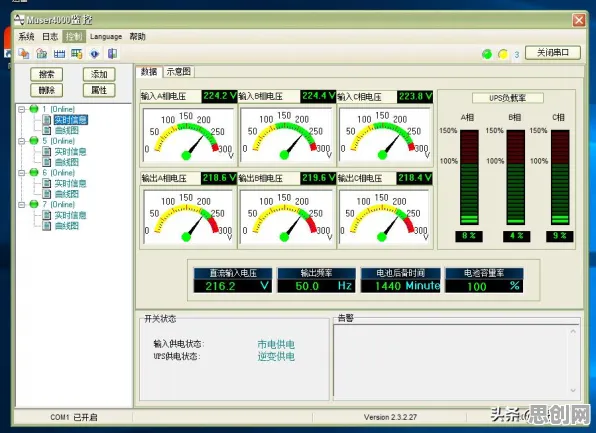
Task: Switch to the 示意图 tab
Action: pyautogui.click(x=179, y=71)
